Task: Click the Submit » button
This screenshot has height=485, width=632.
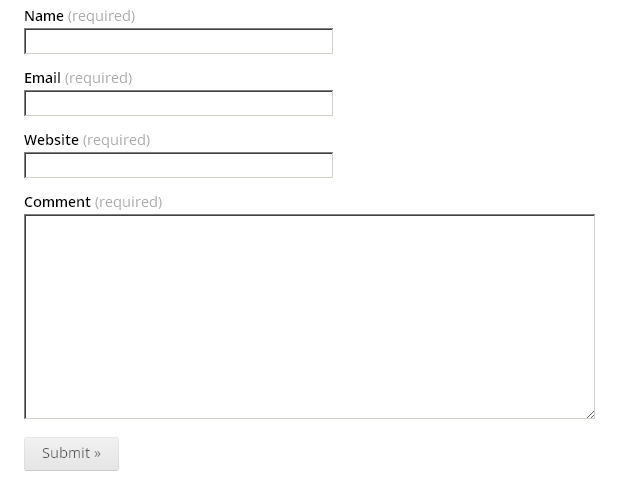Action: (x=71, y=454)
